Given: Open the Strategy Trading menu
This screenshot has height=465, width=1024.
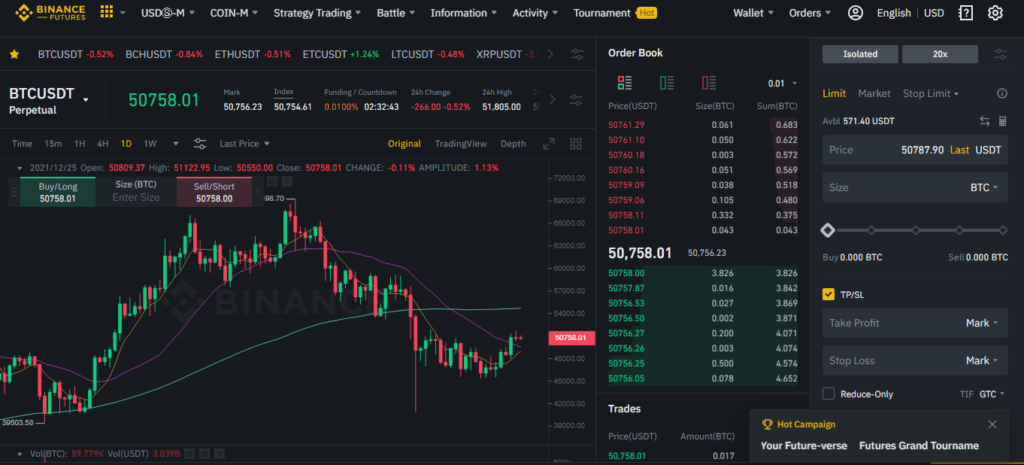Looking at the screenshot, I should click(x=317, y=12).
